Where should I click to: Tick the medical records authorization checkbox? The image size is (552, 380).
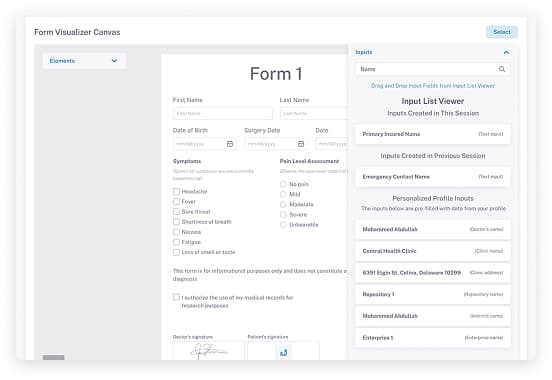176,297
